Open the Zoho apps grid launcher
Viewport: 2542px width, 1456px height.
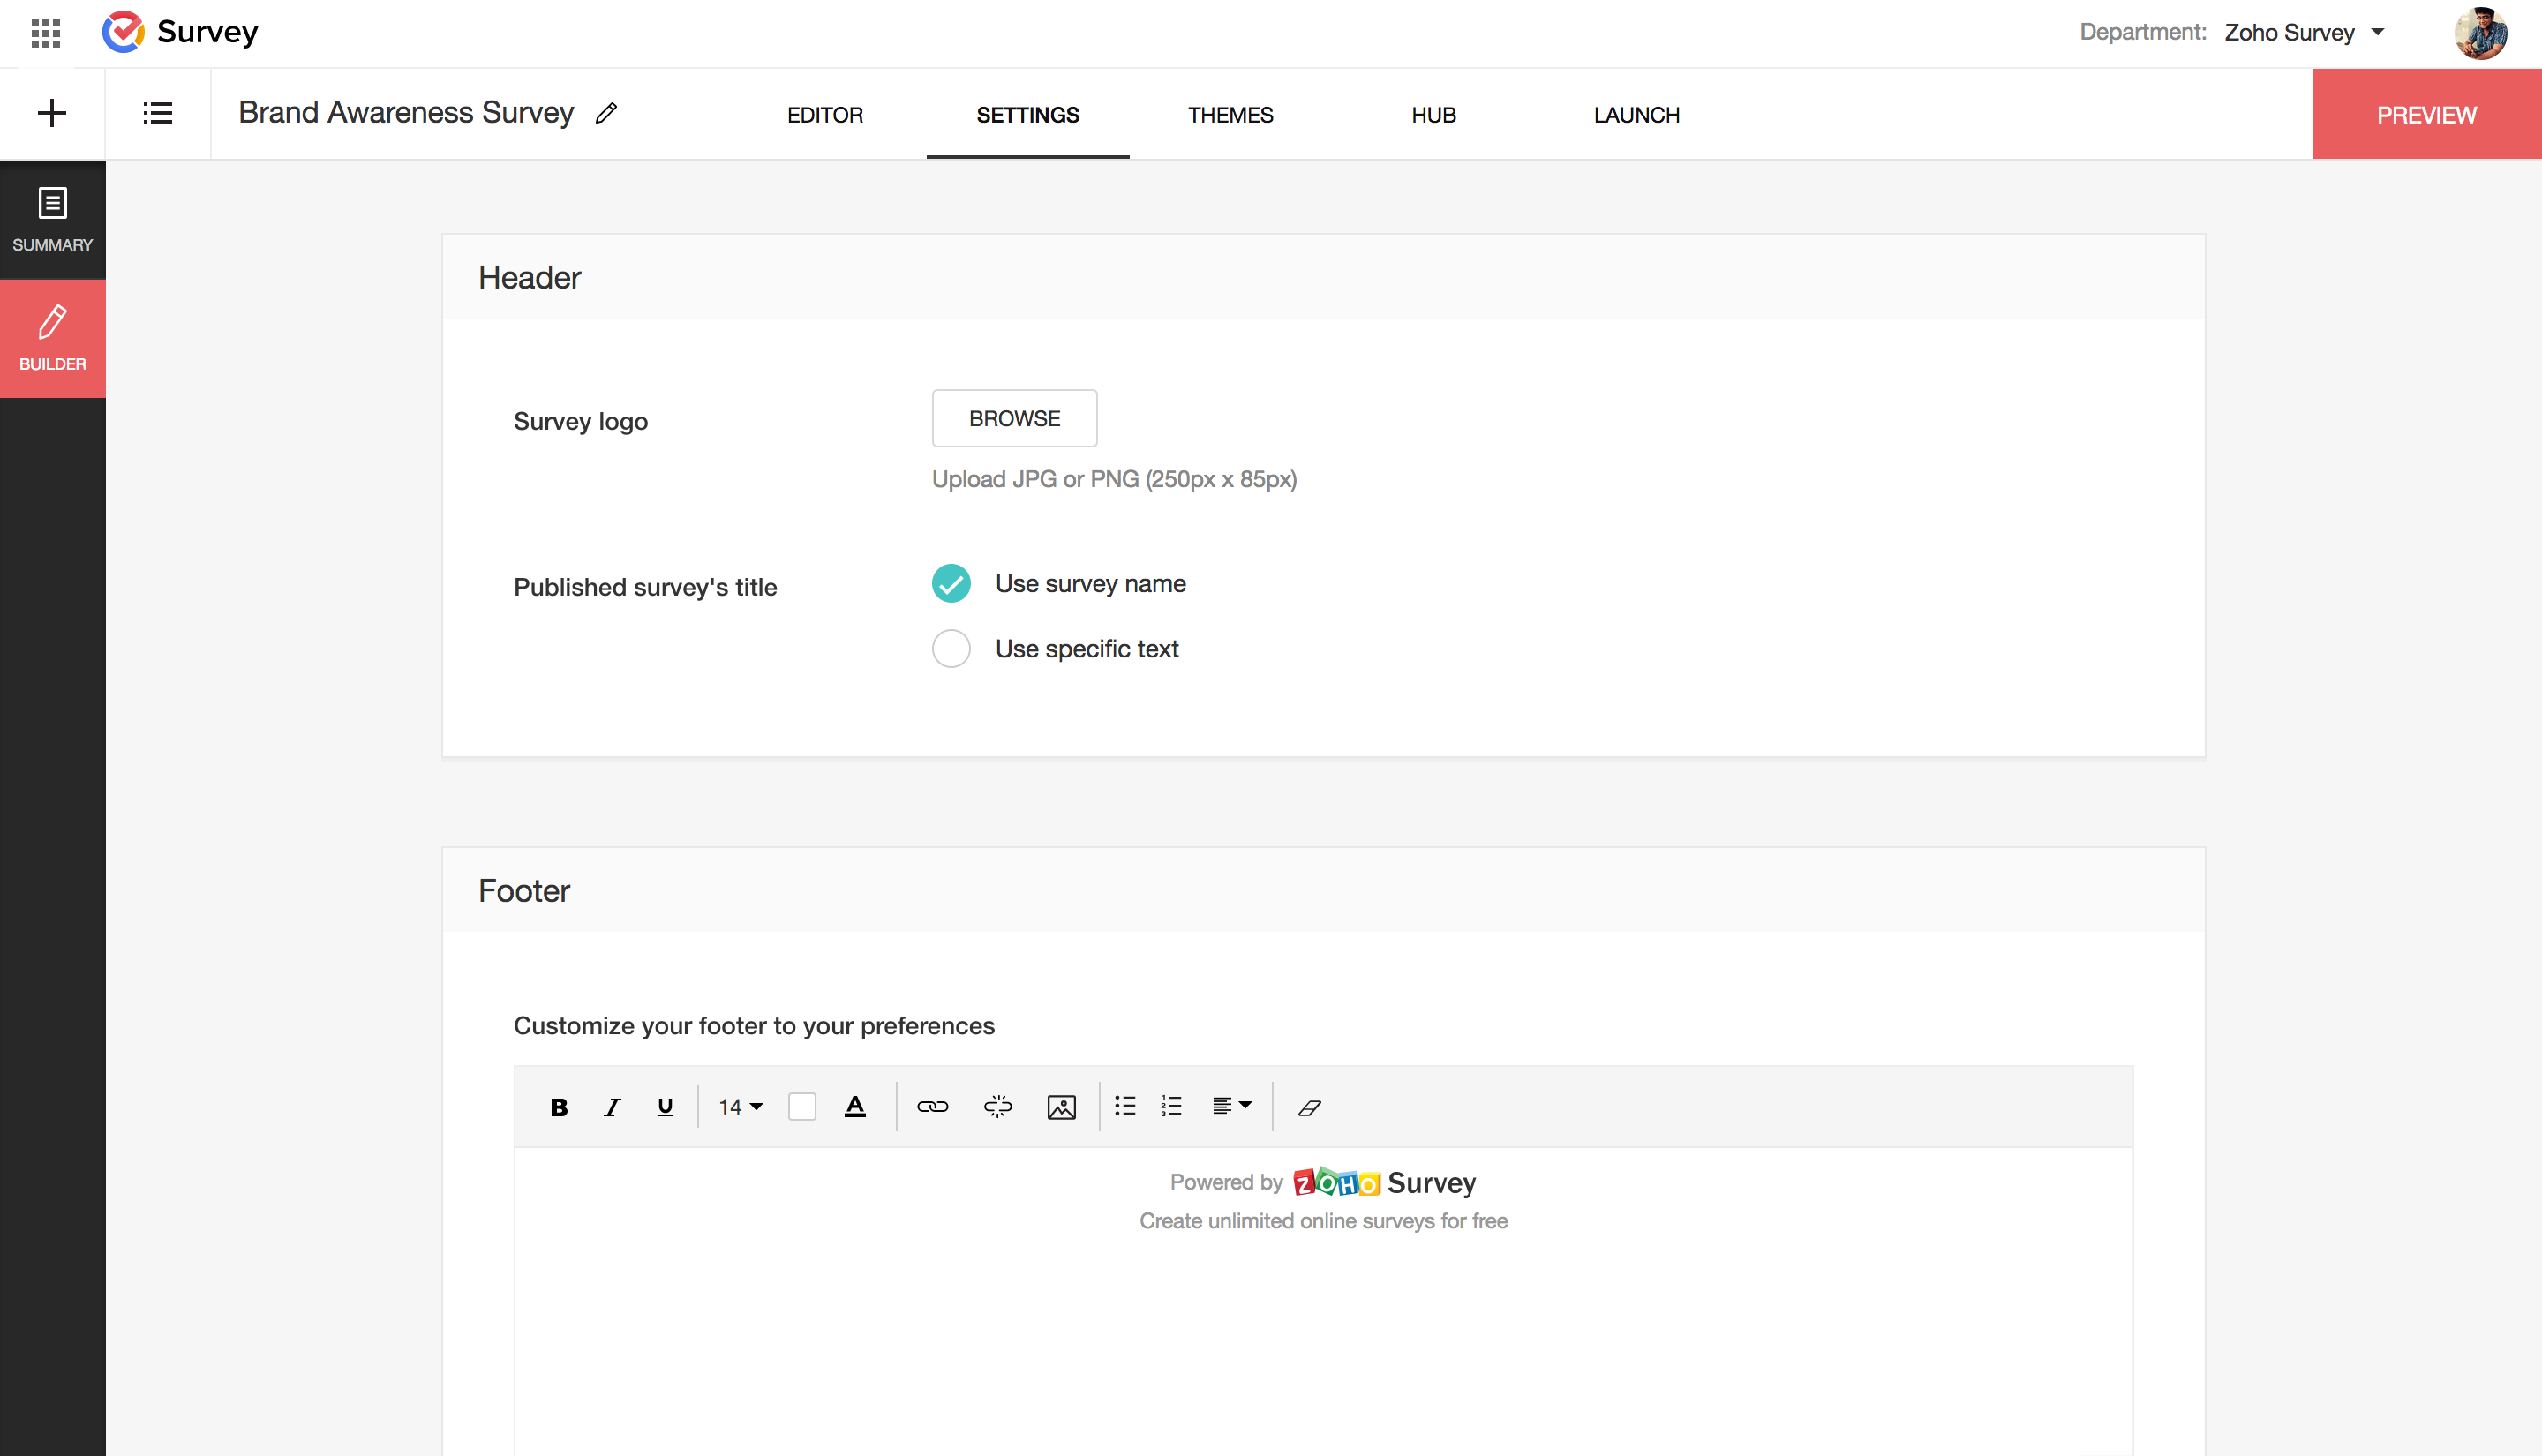(46, 33)
